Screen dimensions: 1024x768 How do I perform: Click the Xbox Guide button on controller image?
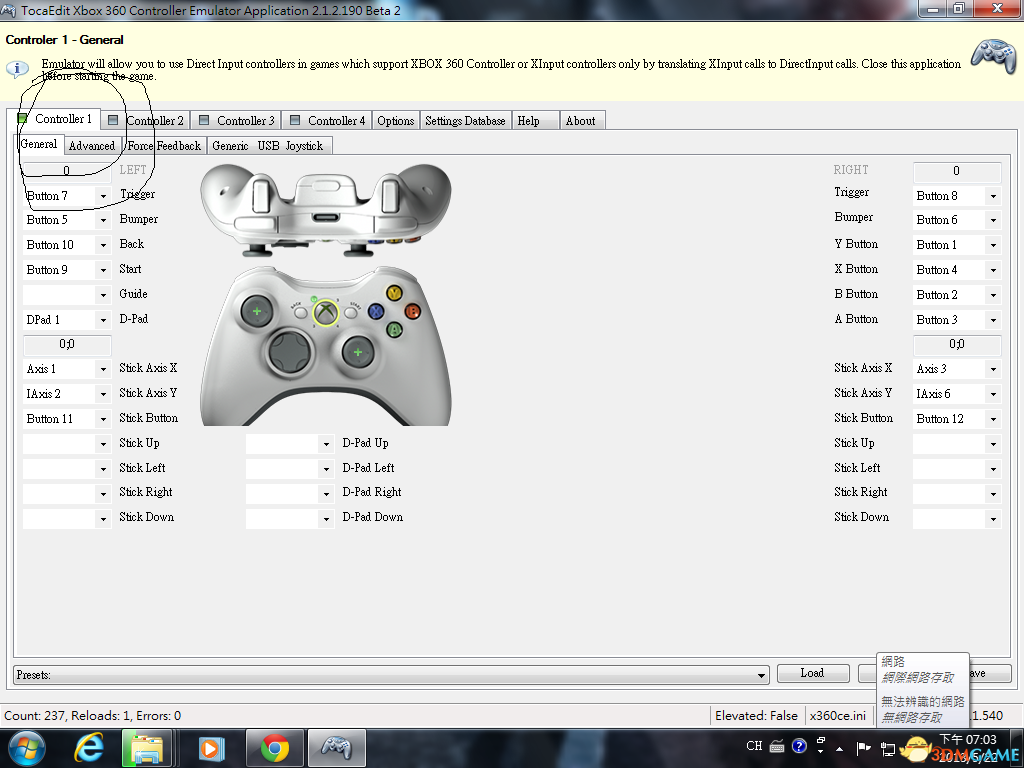pos(325,313)
